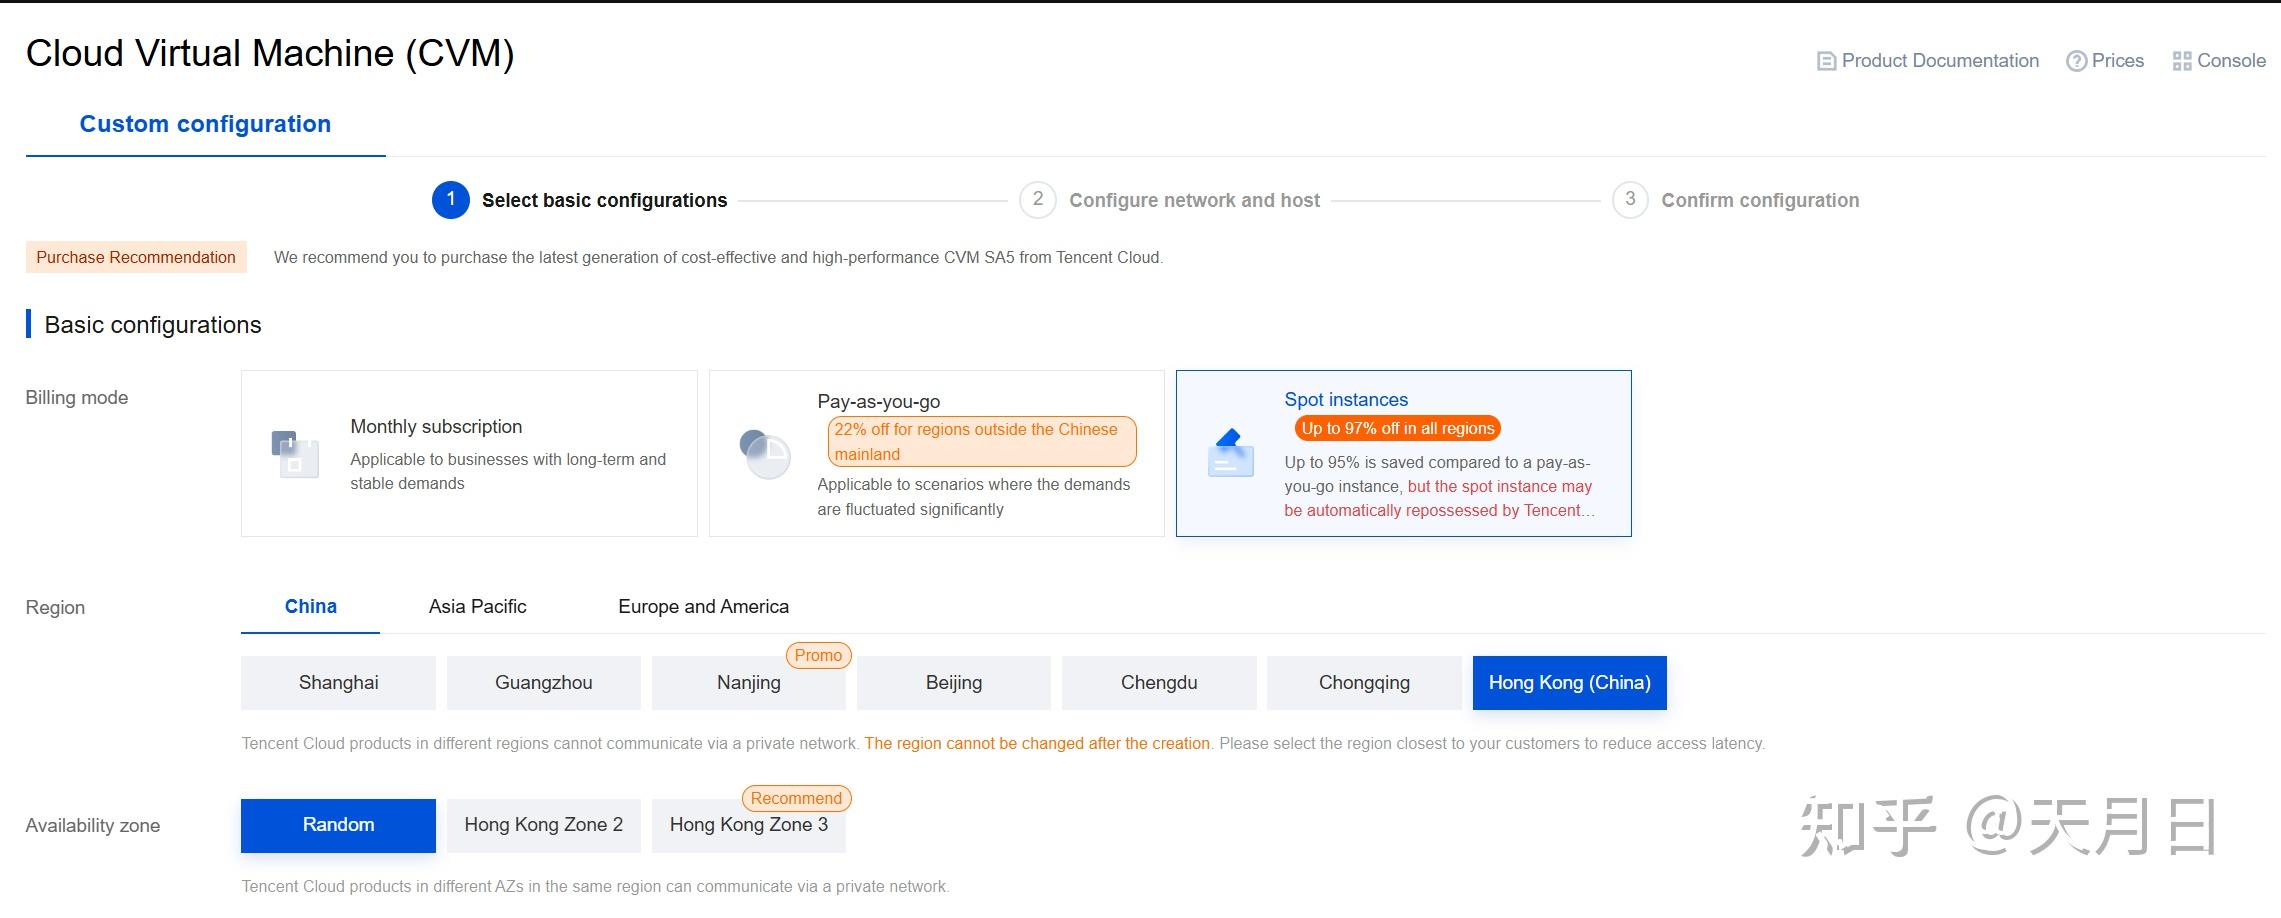Click the step 3 circle indicator
The width and height of the screenshot is (2281, 918).
coord(1630,200)
